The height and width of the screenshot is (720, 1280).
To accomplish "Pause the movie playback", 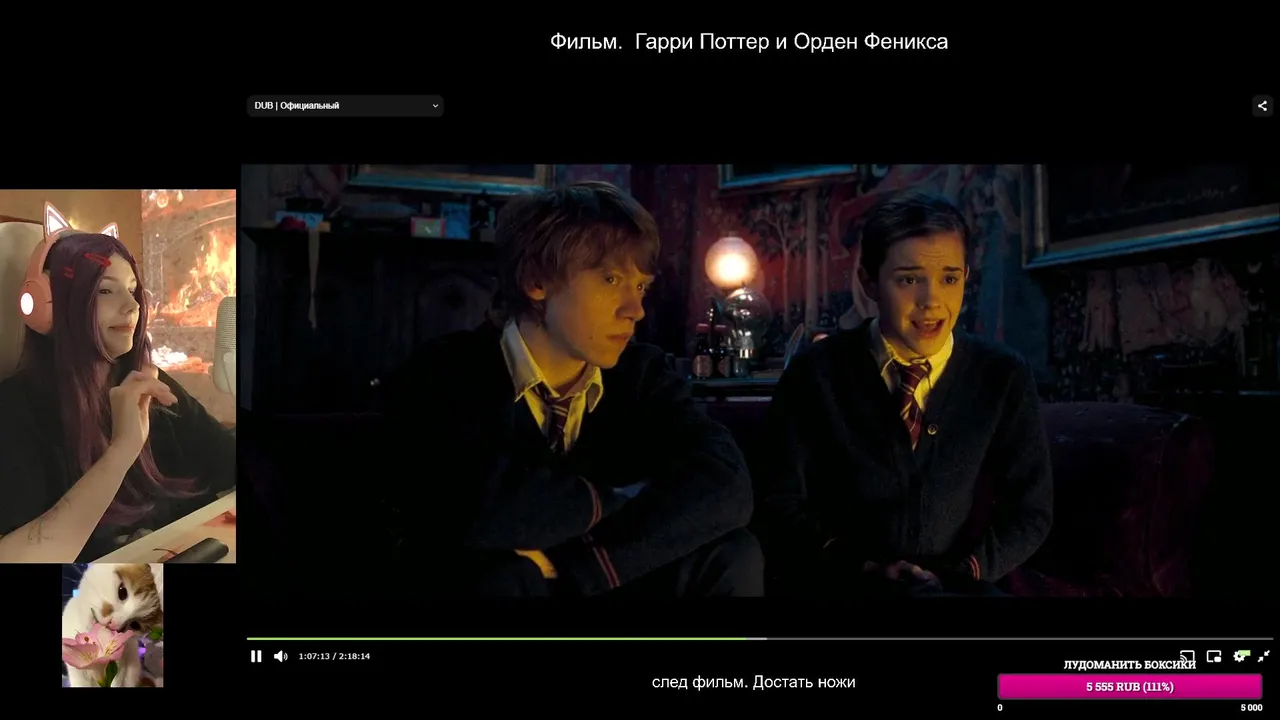I will click(256, 656).
